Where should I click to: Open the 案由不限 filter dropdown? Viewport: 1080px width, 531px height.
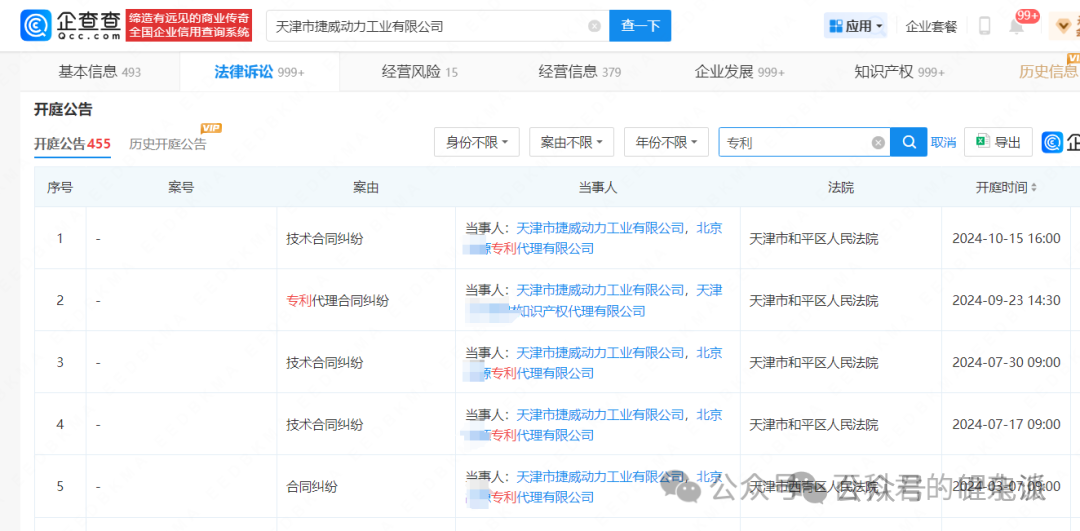[572, 142]
